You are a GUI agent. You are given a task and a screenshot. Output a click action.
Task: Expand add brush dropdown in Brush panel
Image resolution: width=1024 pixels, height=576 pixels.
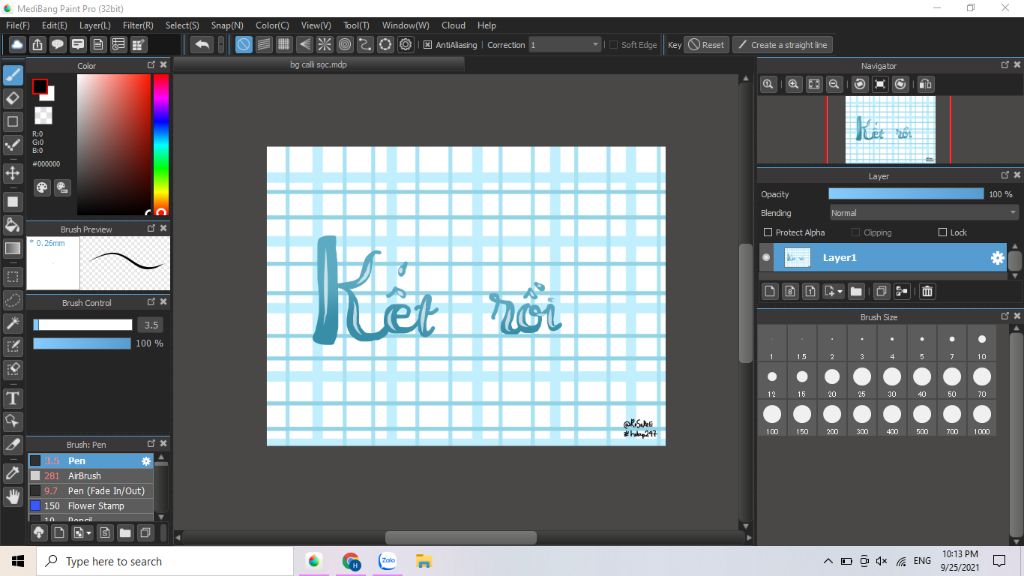(x=89, y=534)
